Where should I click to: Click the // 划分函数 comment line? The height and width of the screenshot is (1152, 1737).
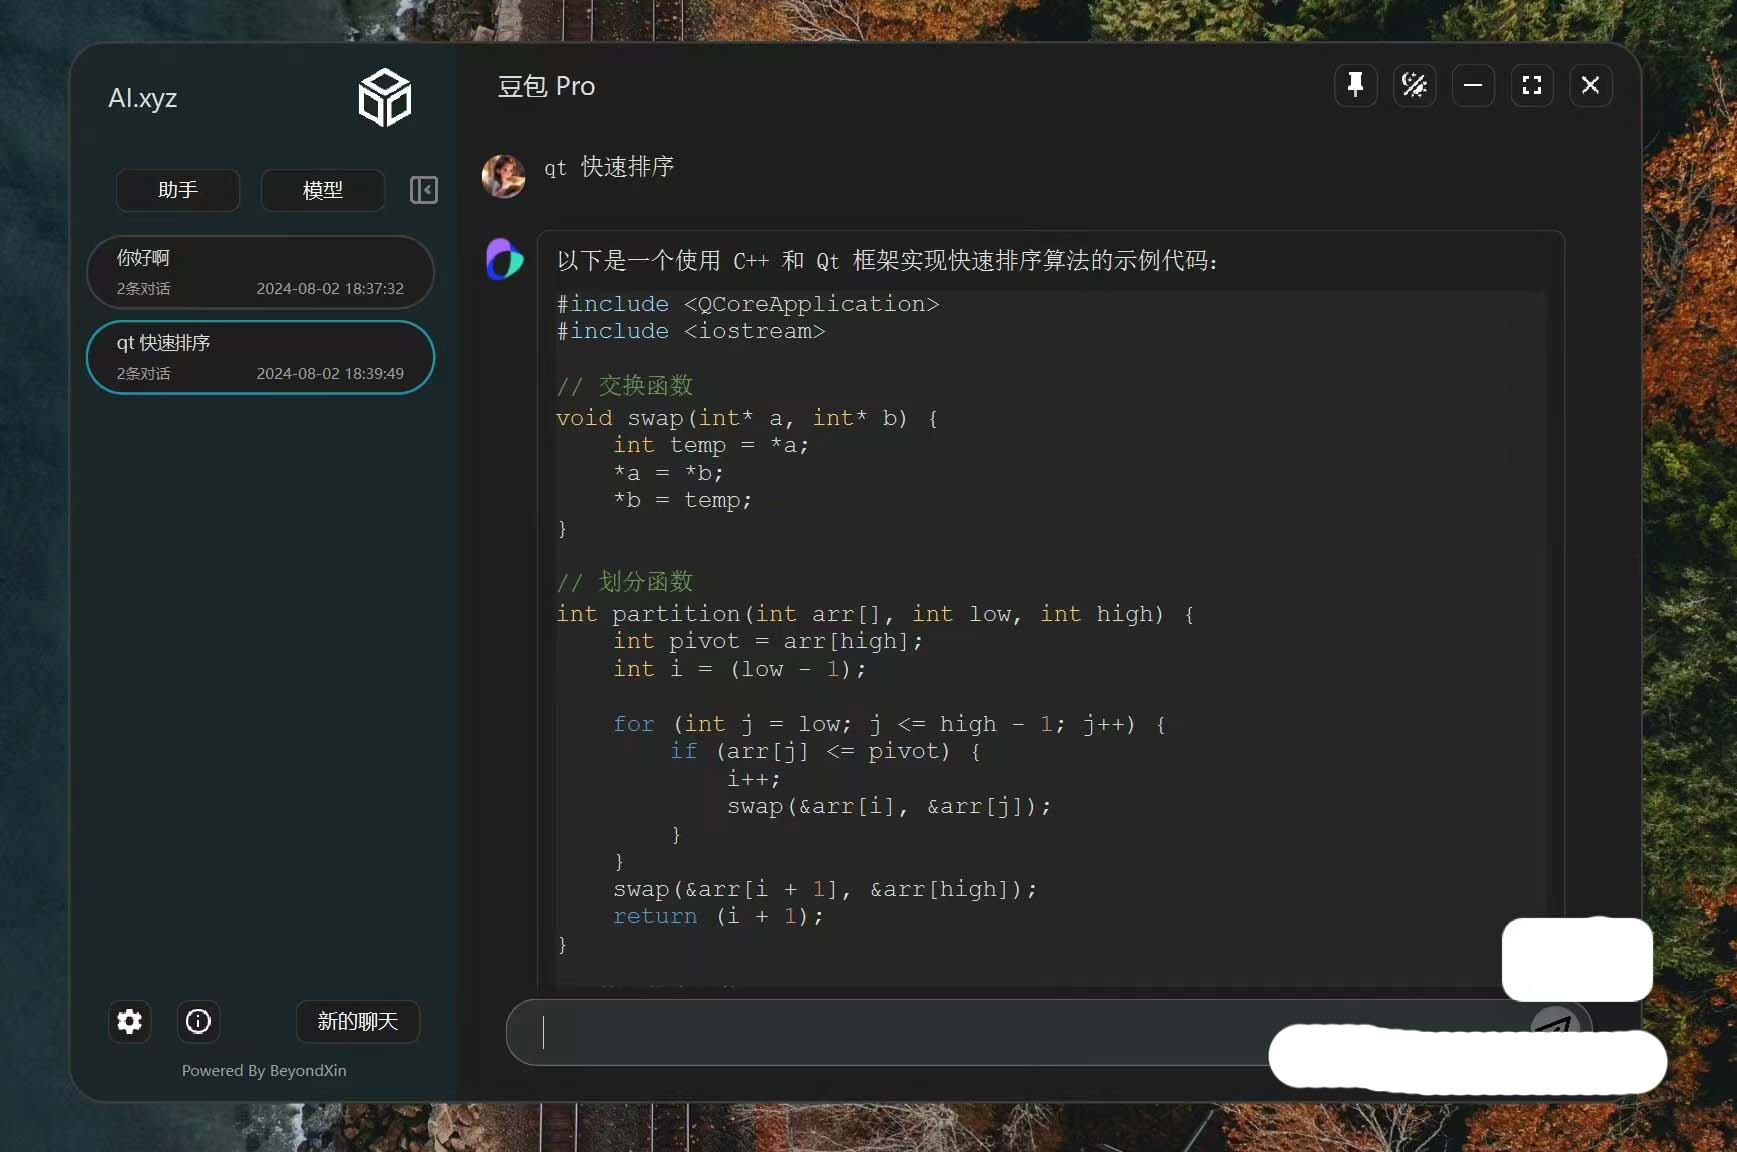(x=625, y=582)
